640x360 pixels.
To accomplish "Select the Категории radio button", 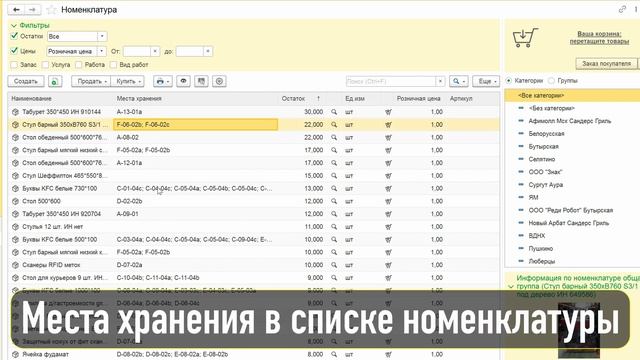I will click(509, 81).
